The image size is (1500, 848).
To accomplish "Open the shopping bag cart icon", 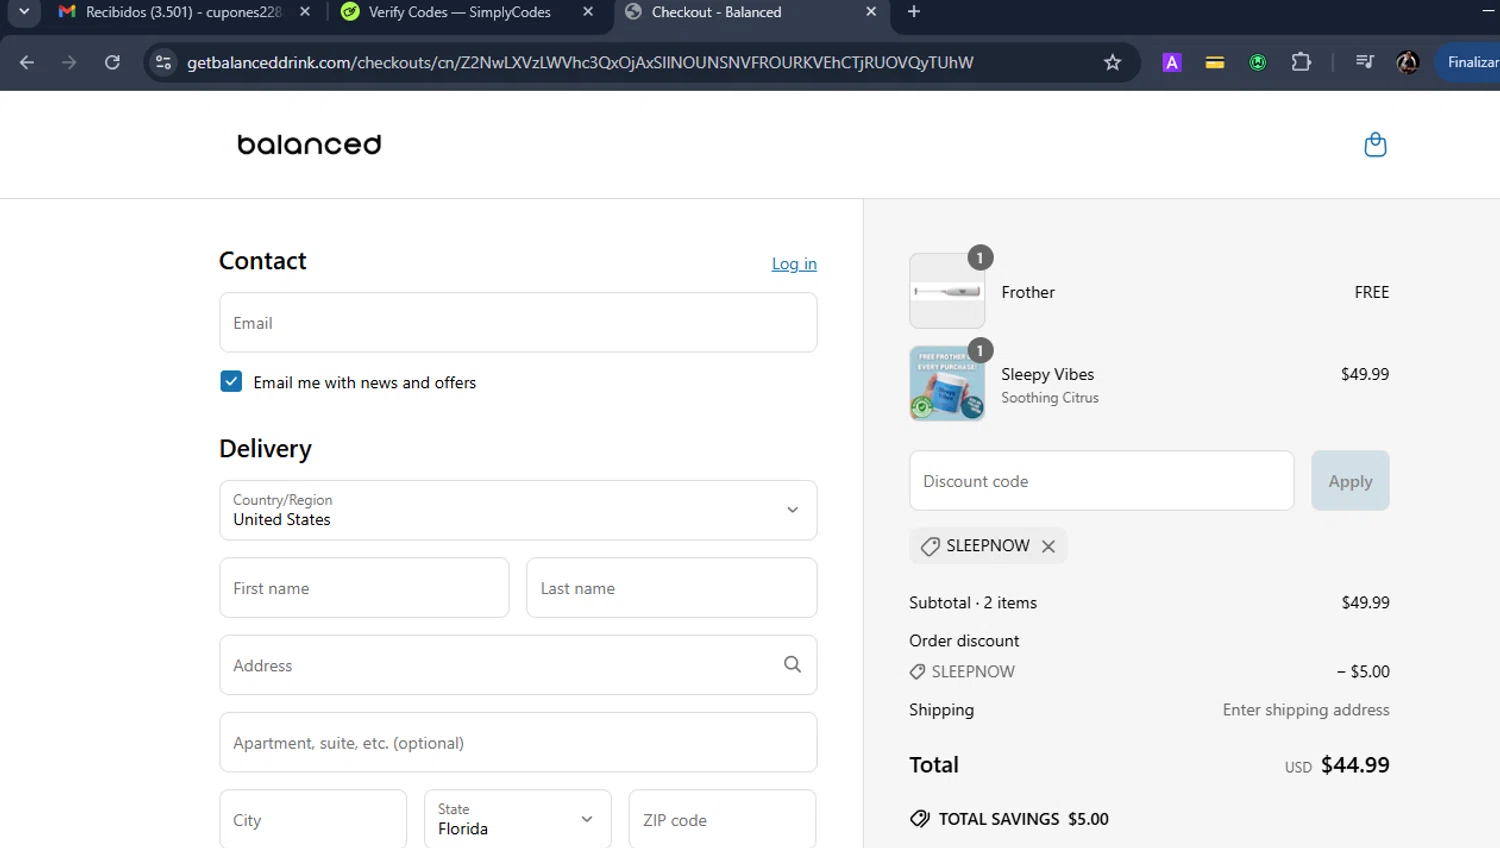I will (x=1375, y=145).
